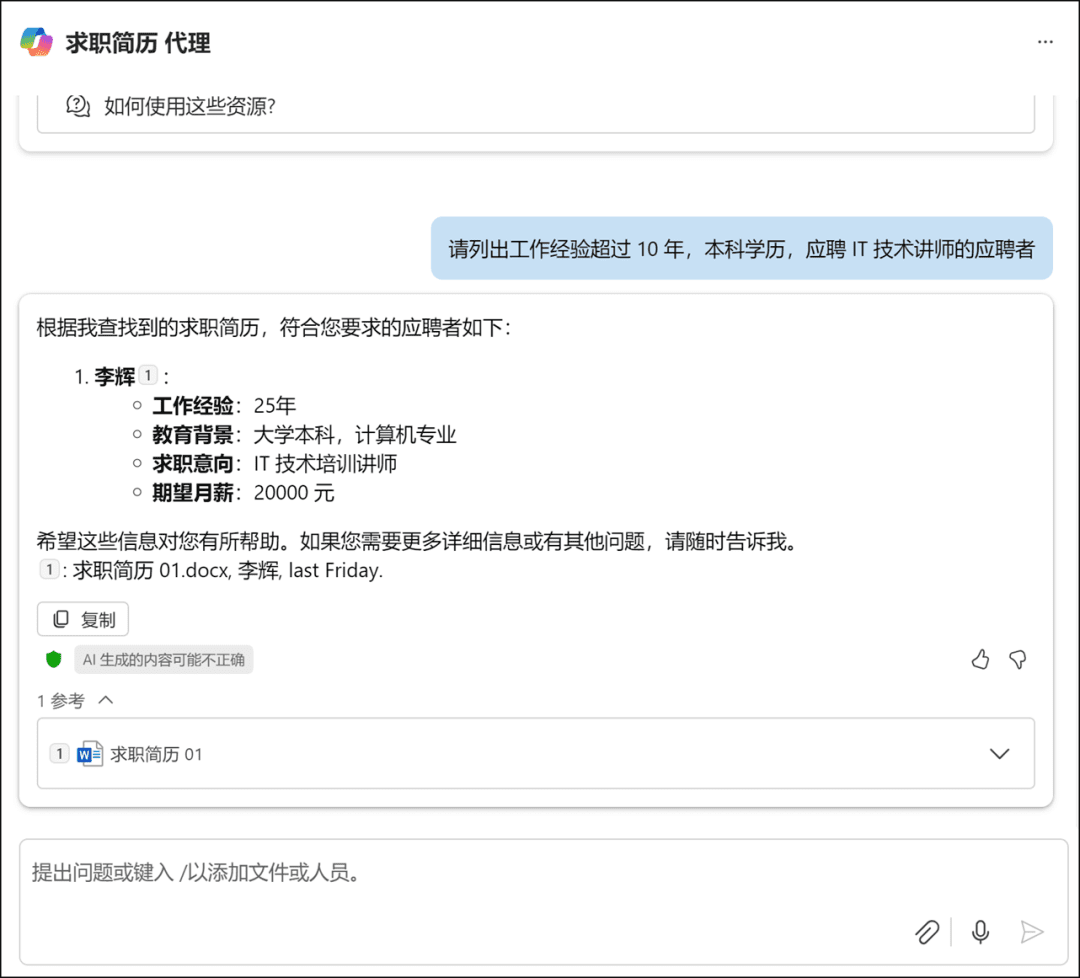Click the Copilot logo icon

37,42
